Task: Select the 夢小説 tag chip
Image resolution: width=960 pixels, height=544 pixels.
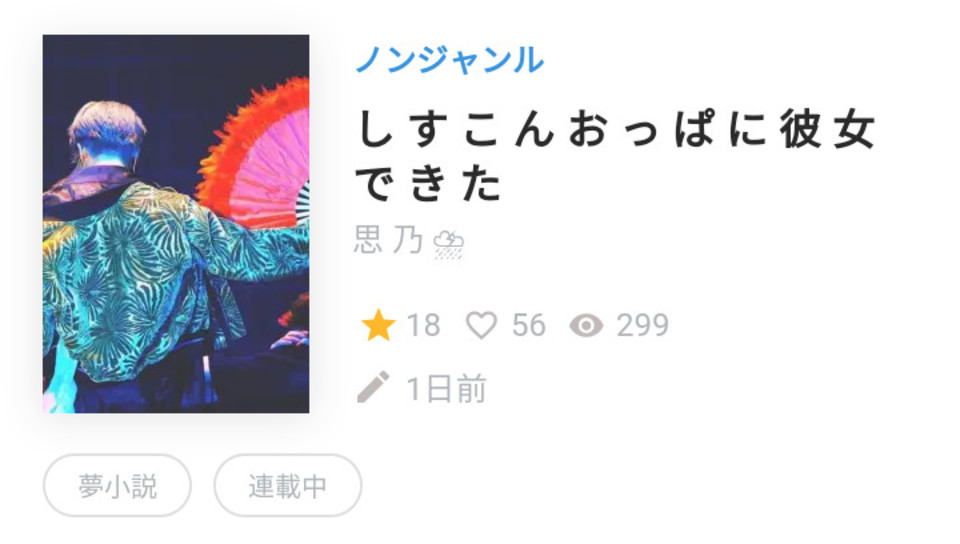Action: (117, 486)
